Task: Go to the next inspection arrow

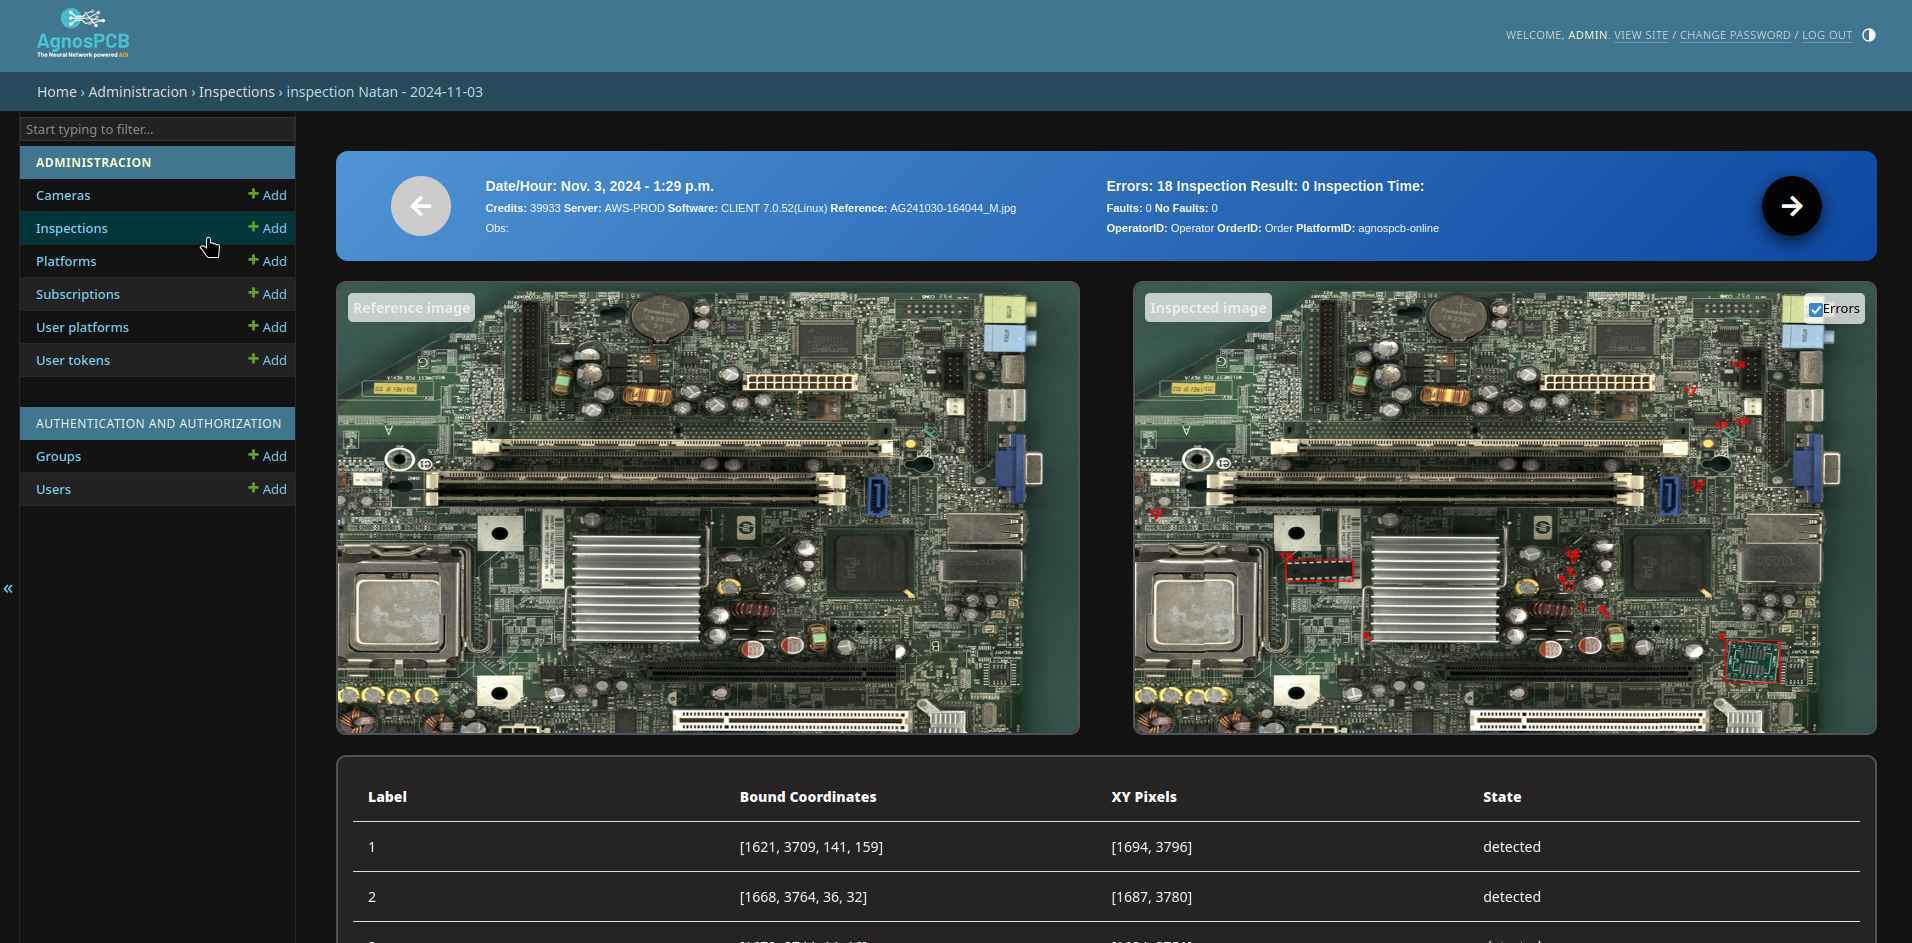Action: pos(1791,206)
